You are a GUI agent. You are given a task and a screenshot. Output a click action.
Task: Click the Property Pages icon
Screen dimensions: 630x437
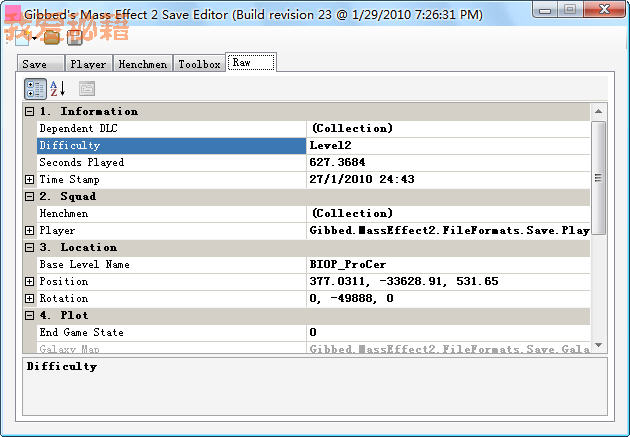pos(87,89)
